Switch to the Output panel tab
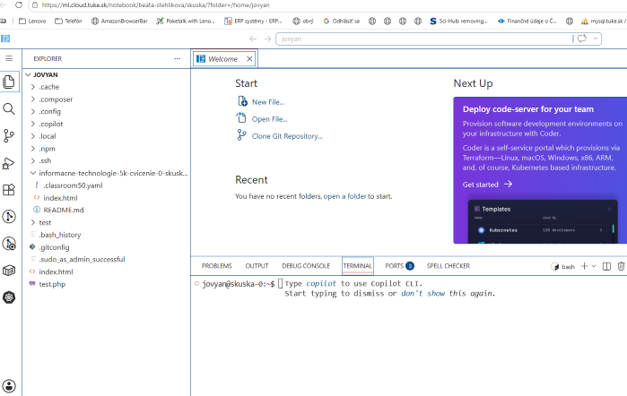627x396 pixels. point(257,266)
